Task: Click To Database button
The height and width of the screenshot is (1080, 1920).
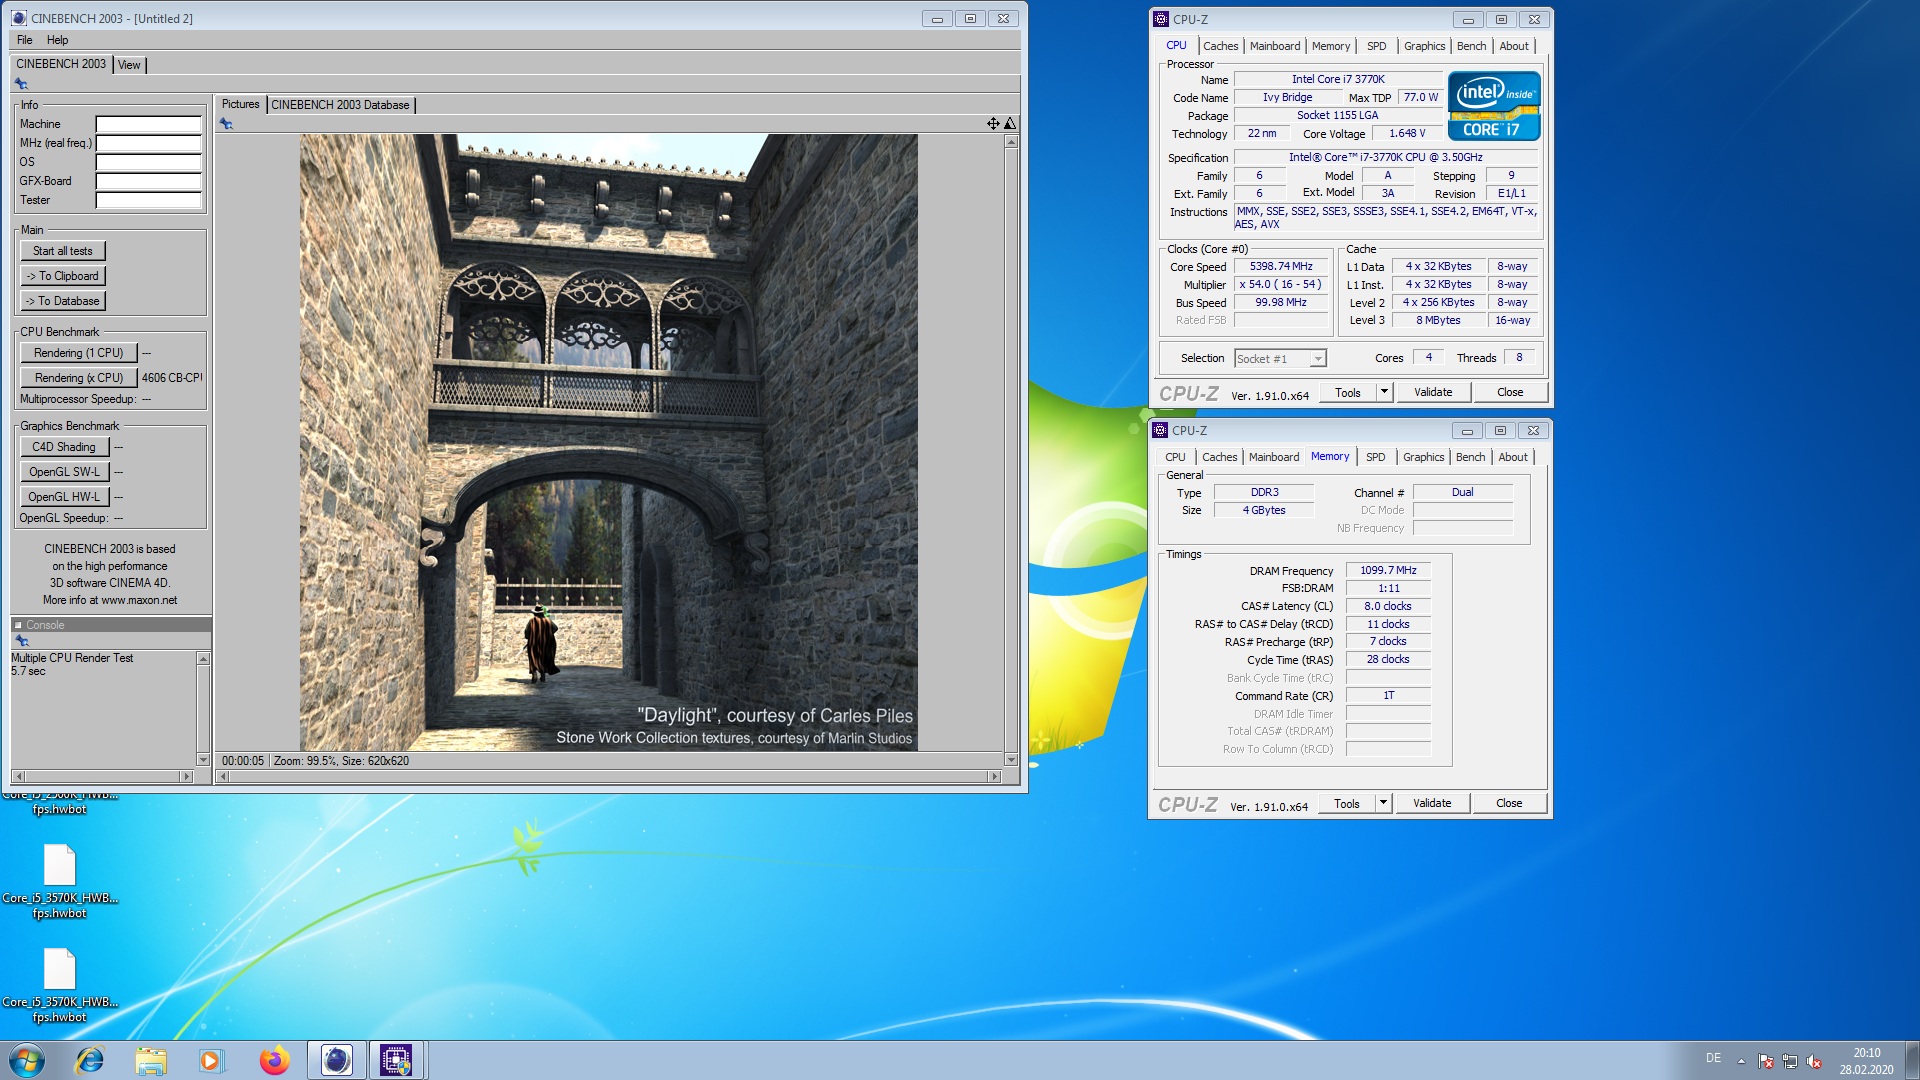Action: [62, 301]
